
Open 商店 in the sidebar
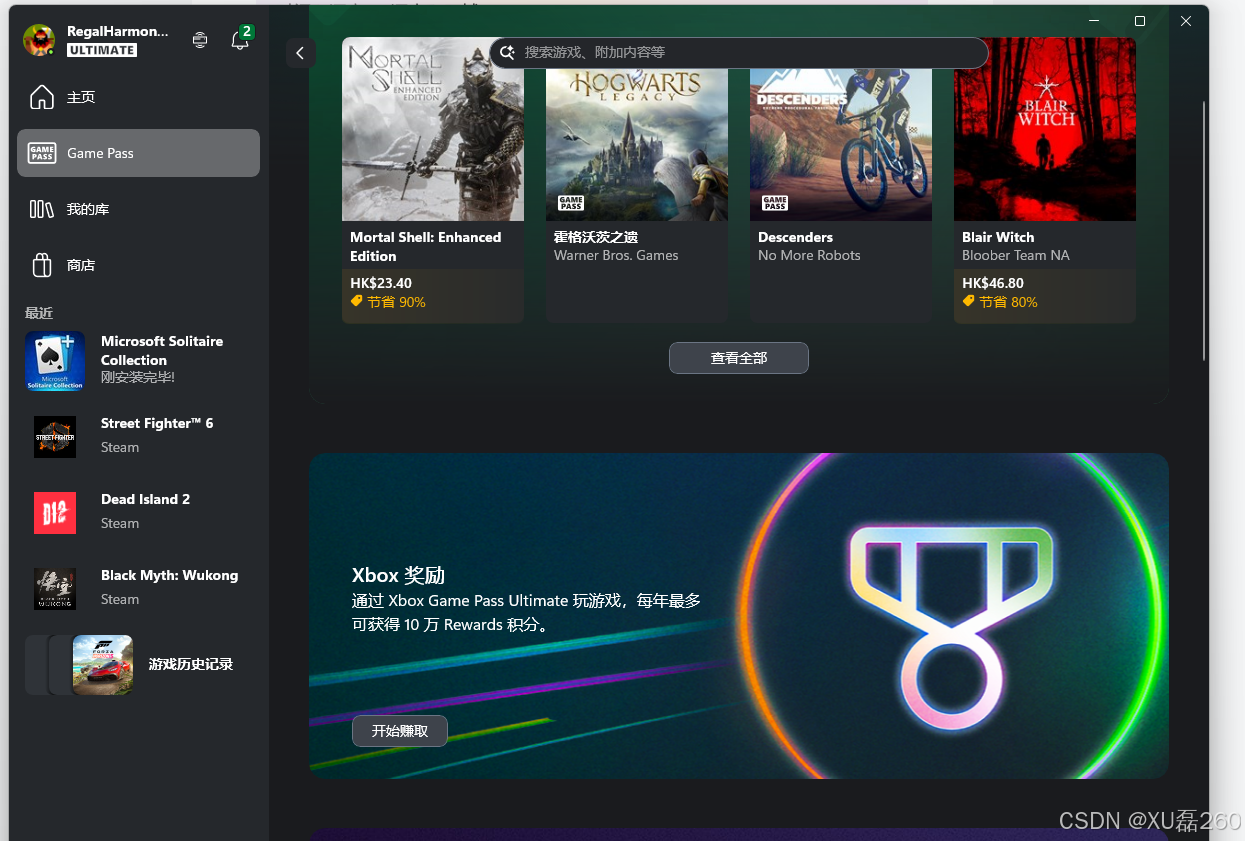[x=138, y=265]
